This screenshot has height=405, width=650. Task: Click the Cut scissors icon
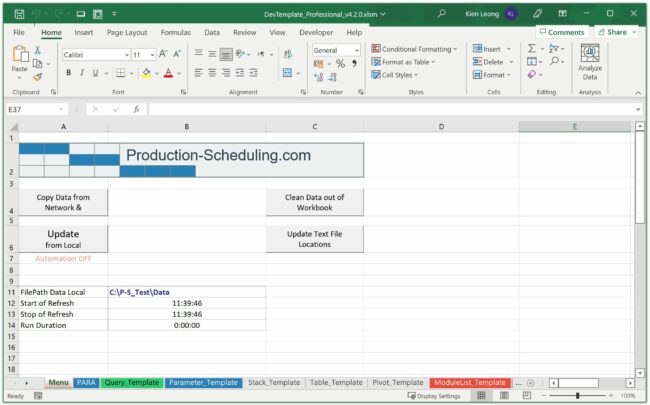(x=37, y=50)
